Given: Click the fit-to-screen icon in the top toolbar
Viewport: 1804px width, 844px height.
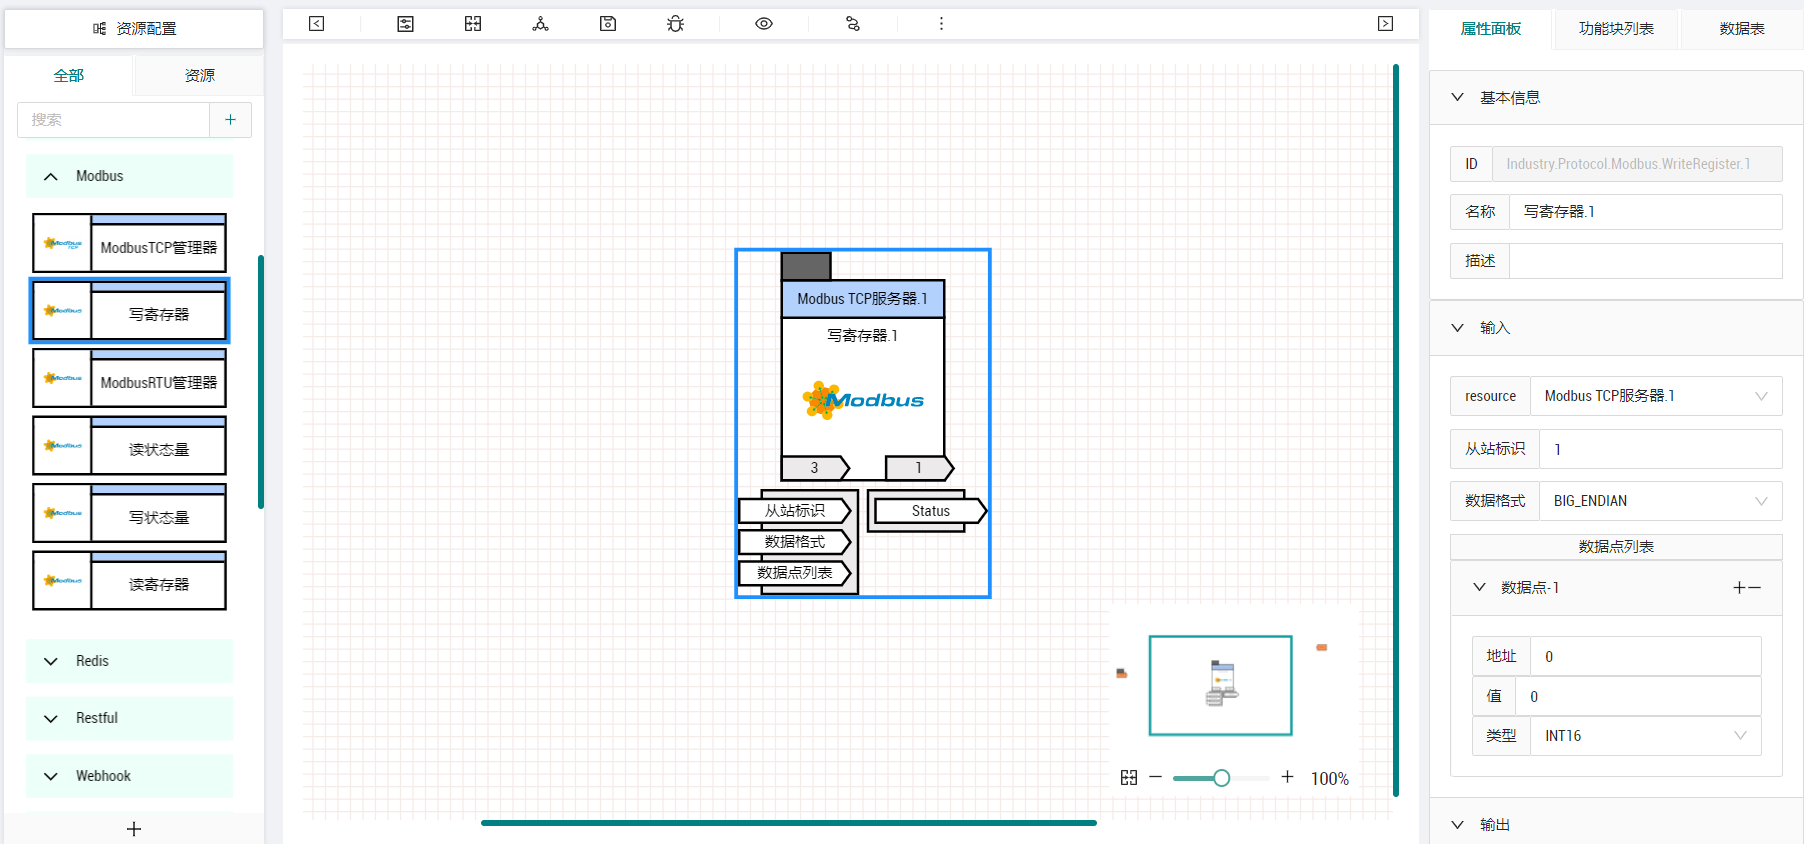Looking at the screenshot, I should (x=473, y=24).
